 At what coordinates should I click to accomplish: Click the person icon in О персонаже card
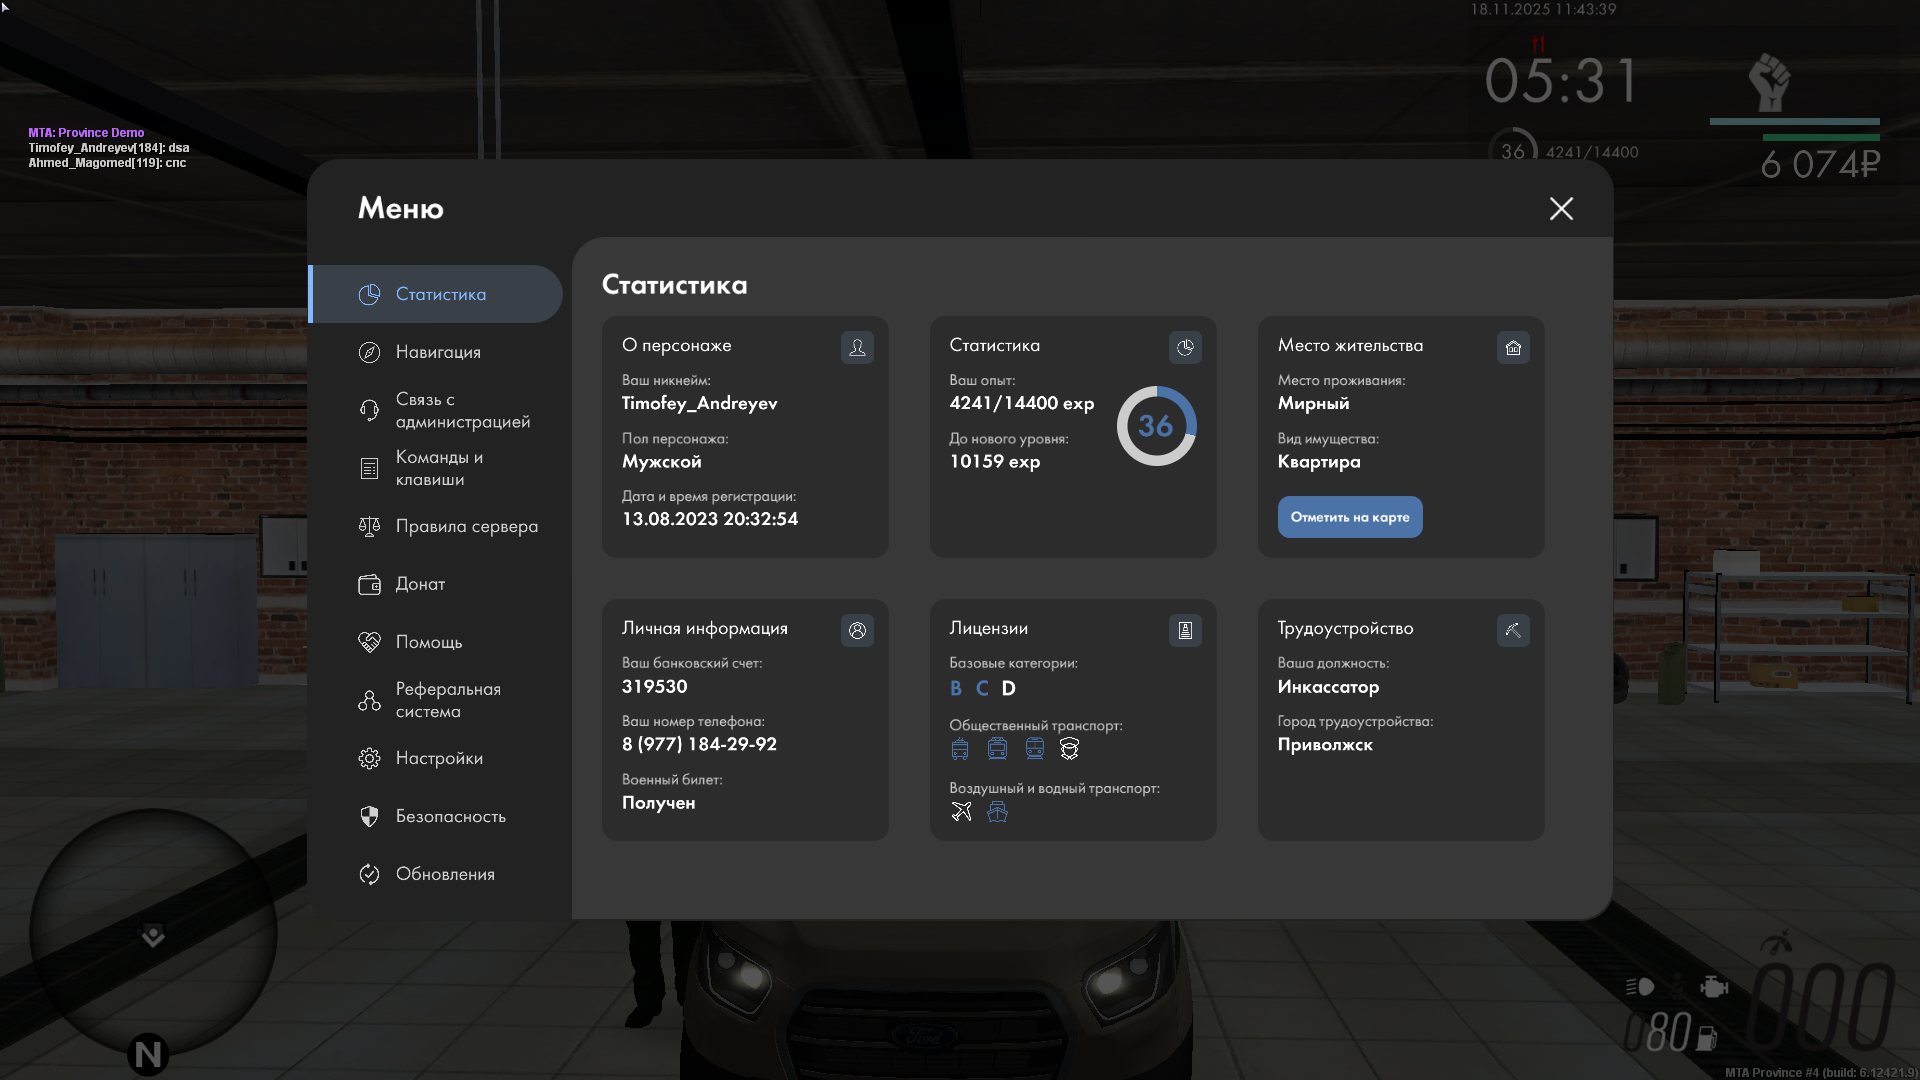coord(857,347)
